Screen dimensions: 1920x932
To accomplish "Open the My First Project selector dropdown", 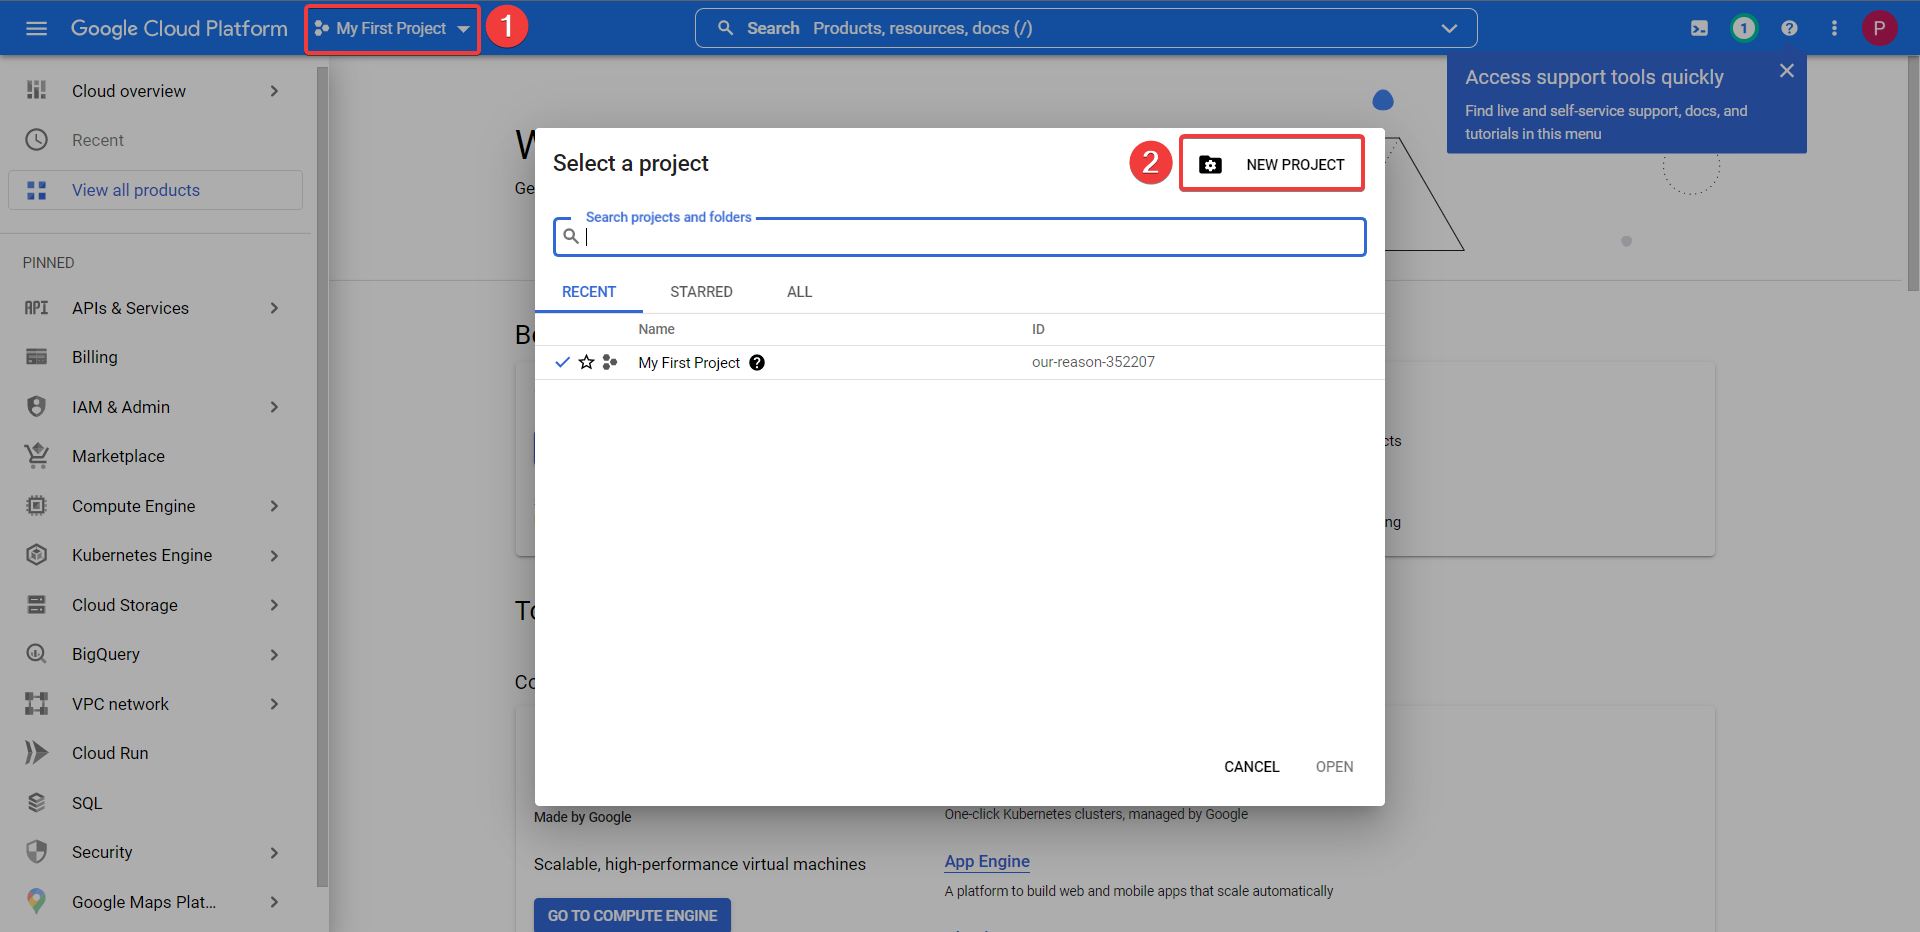I will (392, 28).
